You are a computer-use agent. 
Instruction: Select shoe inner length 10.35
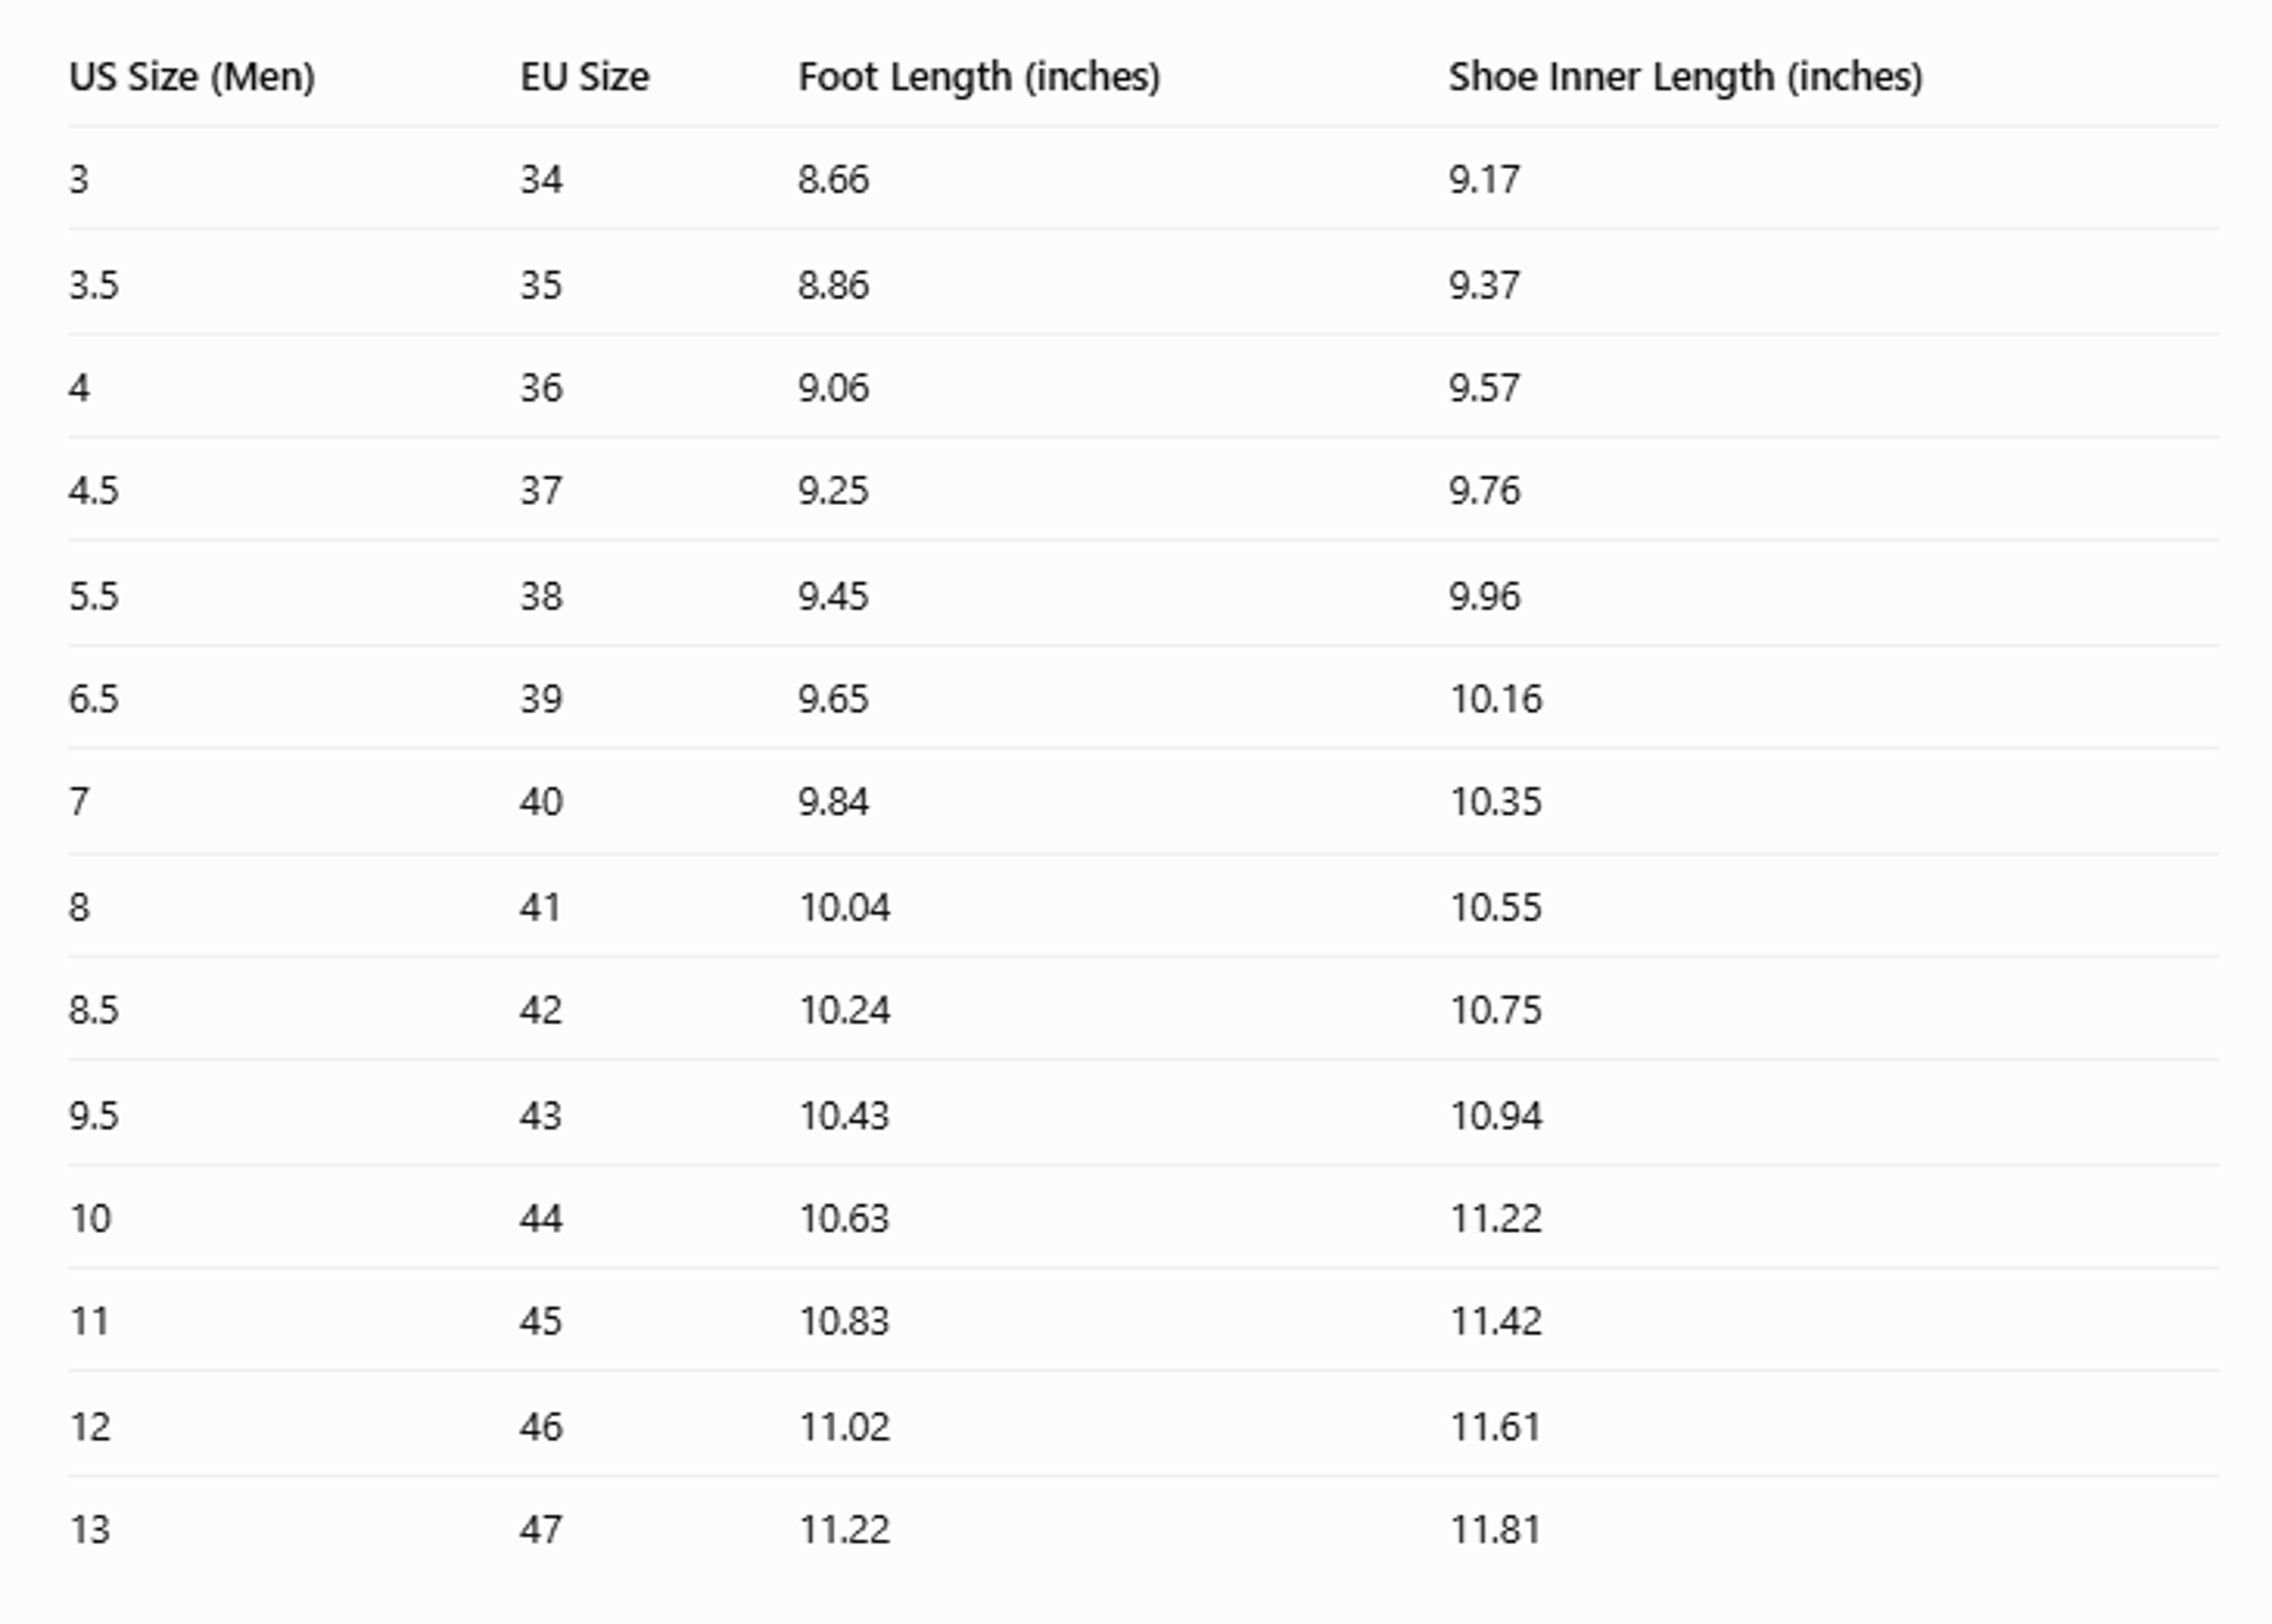(1496, 802)
